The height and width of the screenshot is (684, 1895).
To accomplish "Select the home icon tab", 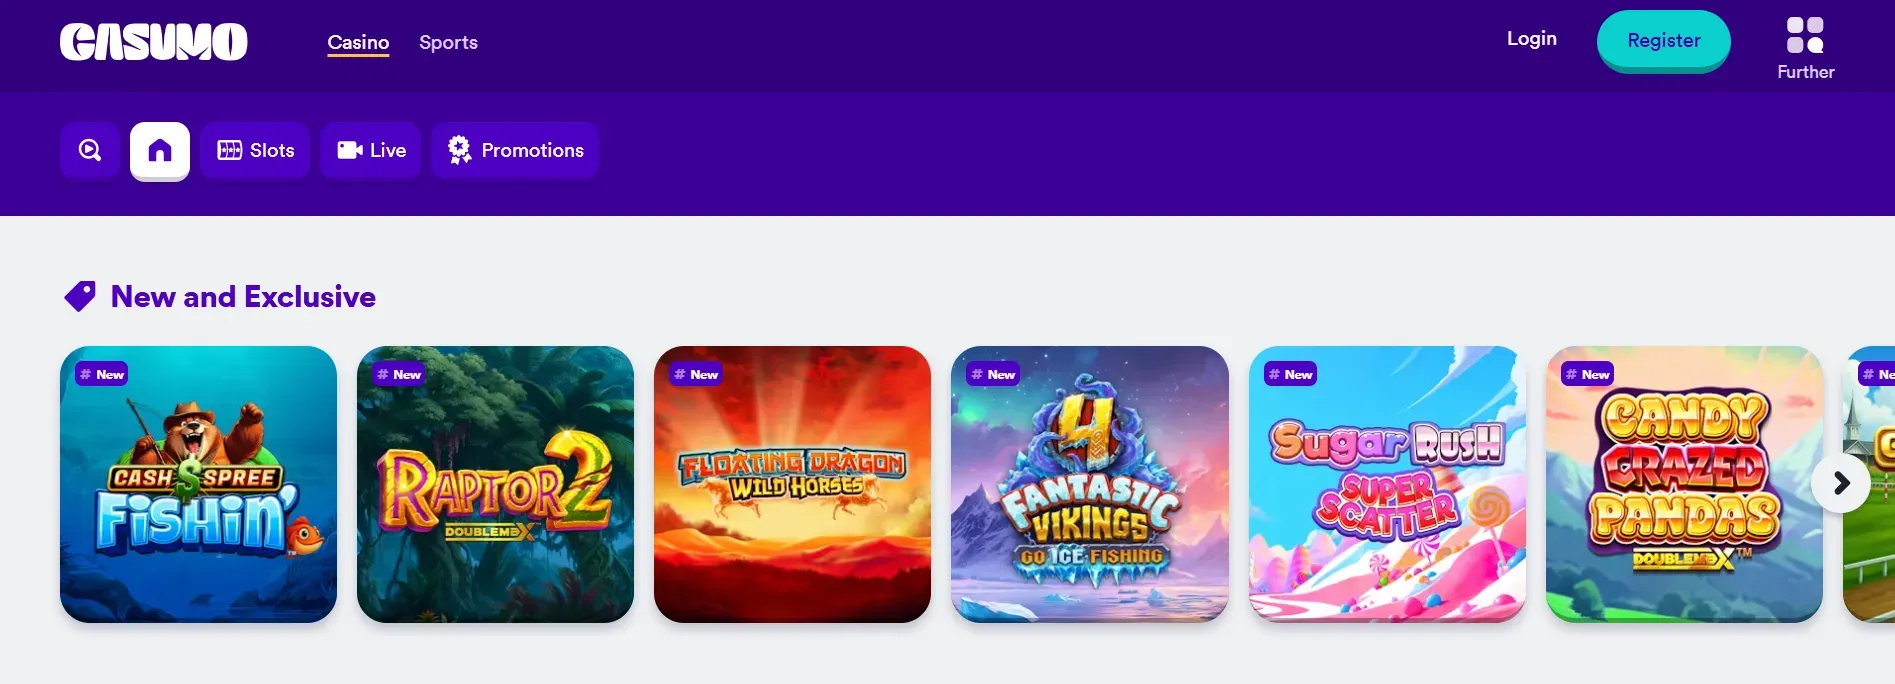I will click(160, 151).
